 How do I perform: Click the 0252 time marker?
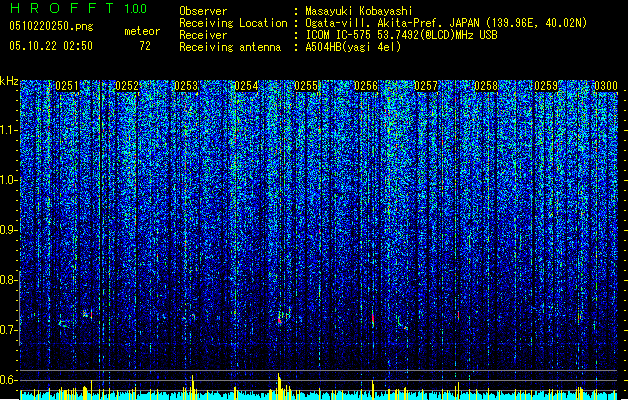127,86
